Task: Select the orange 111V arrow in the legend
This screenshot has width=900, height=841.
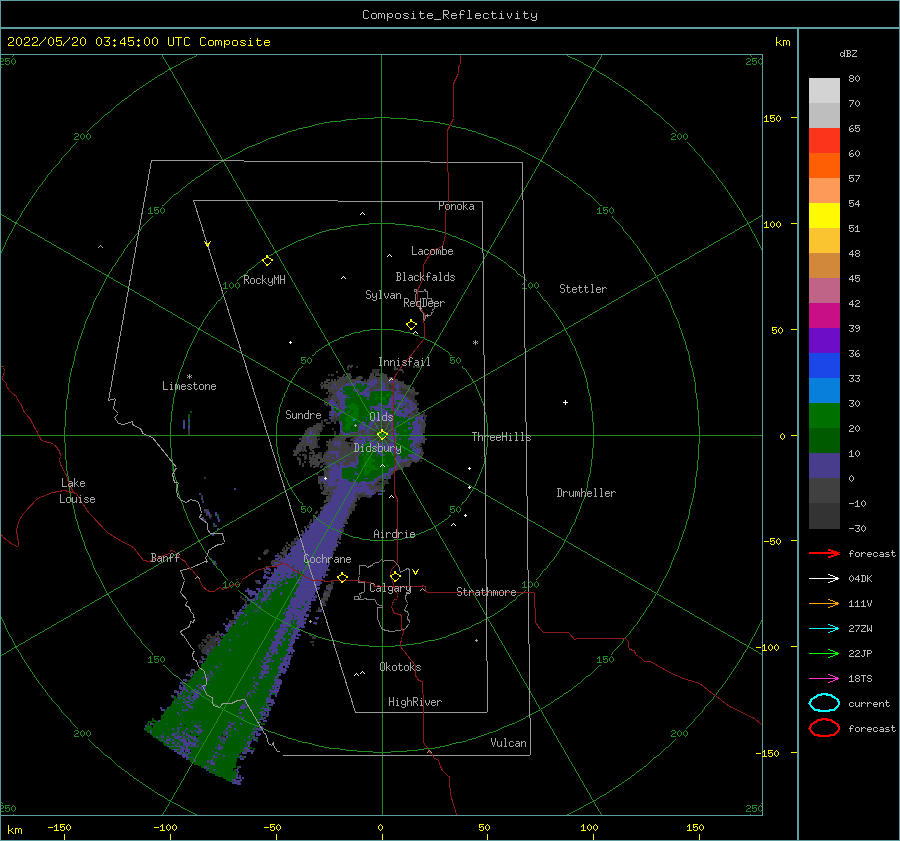Action: 824,603
